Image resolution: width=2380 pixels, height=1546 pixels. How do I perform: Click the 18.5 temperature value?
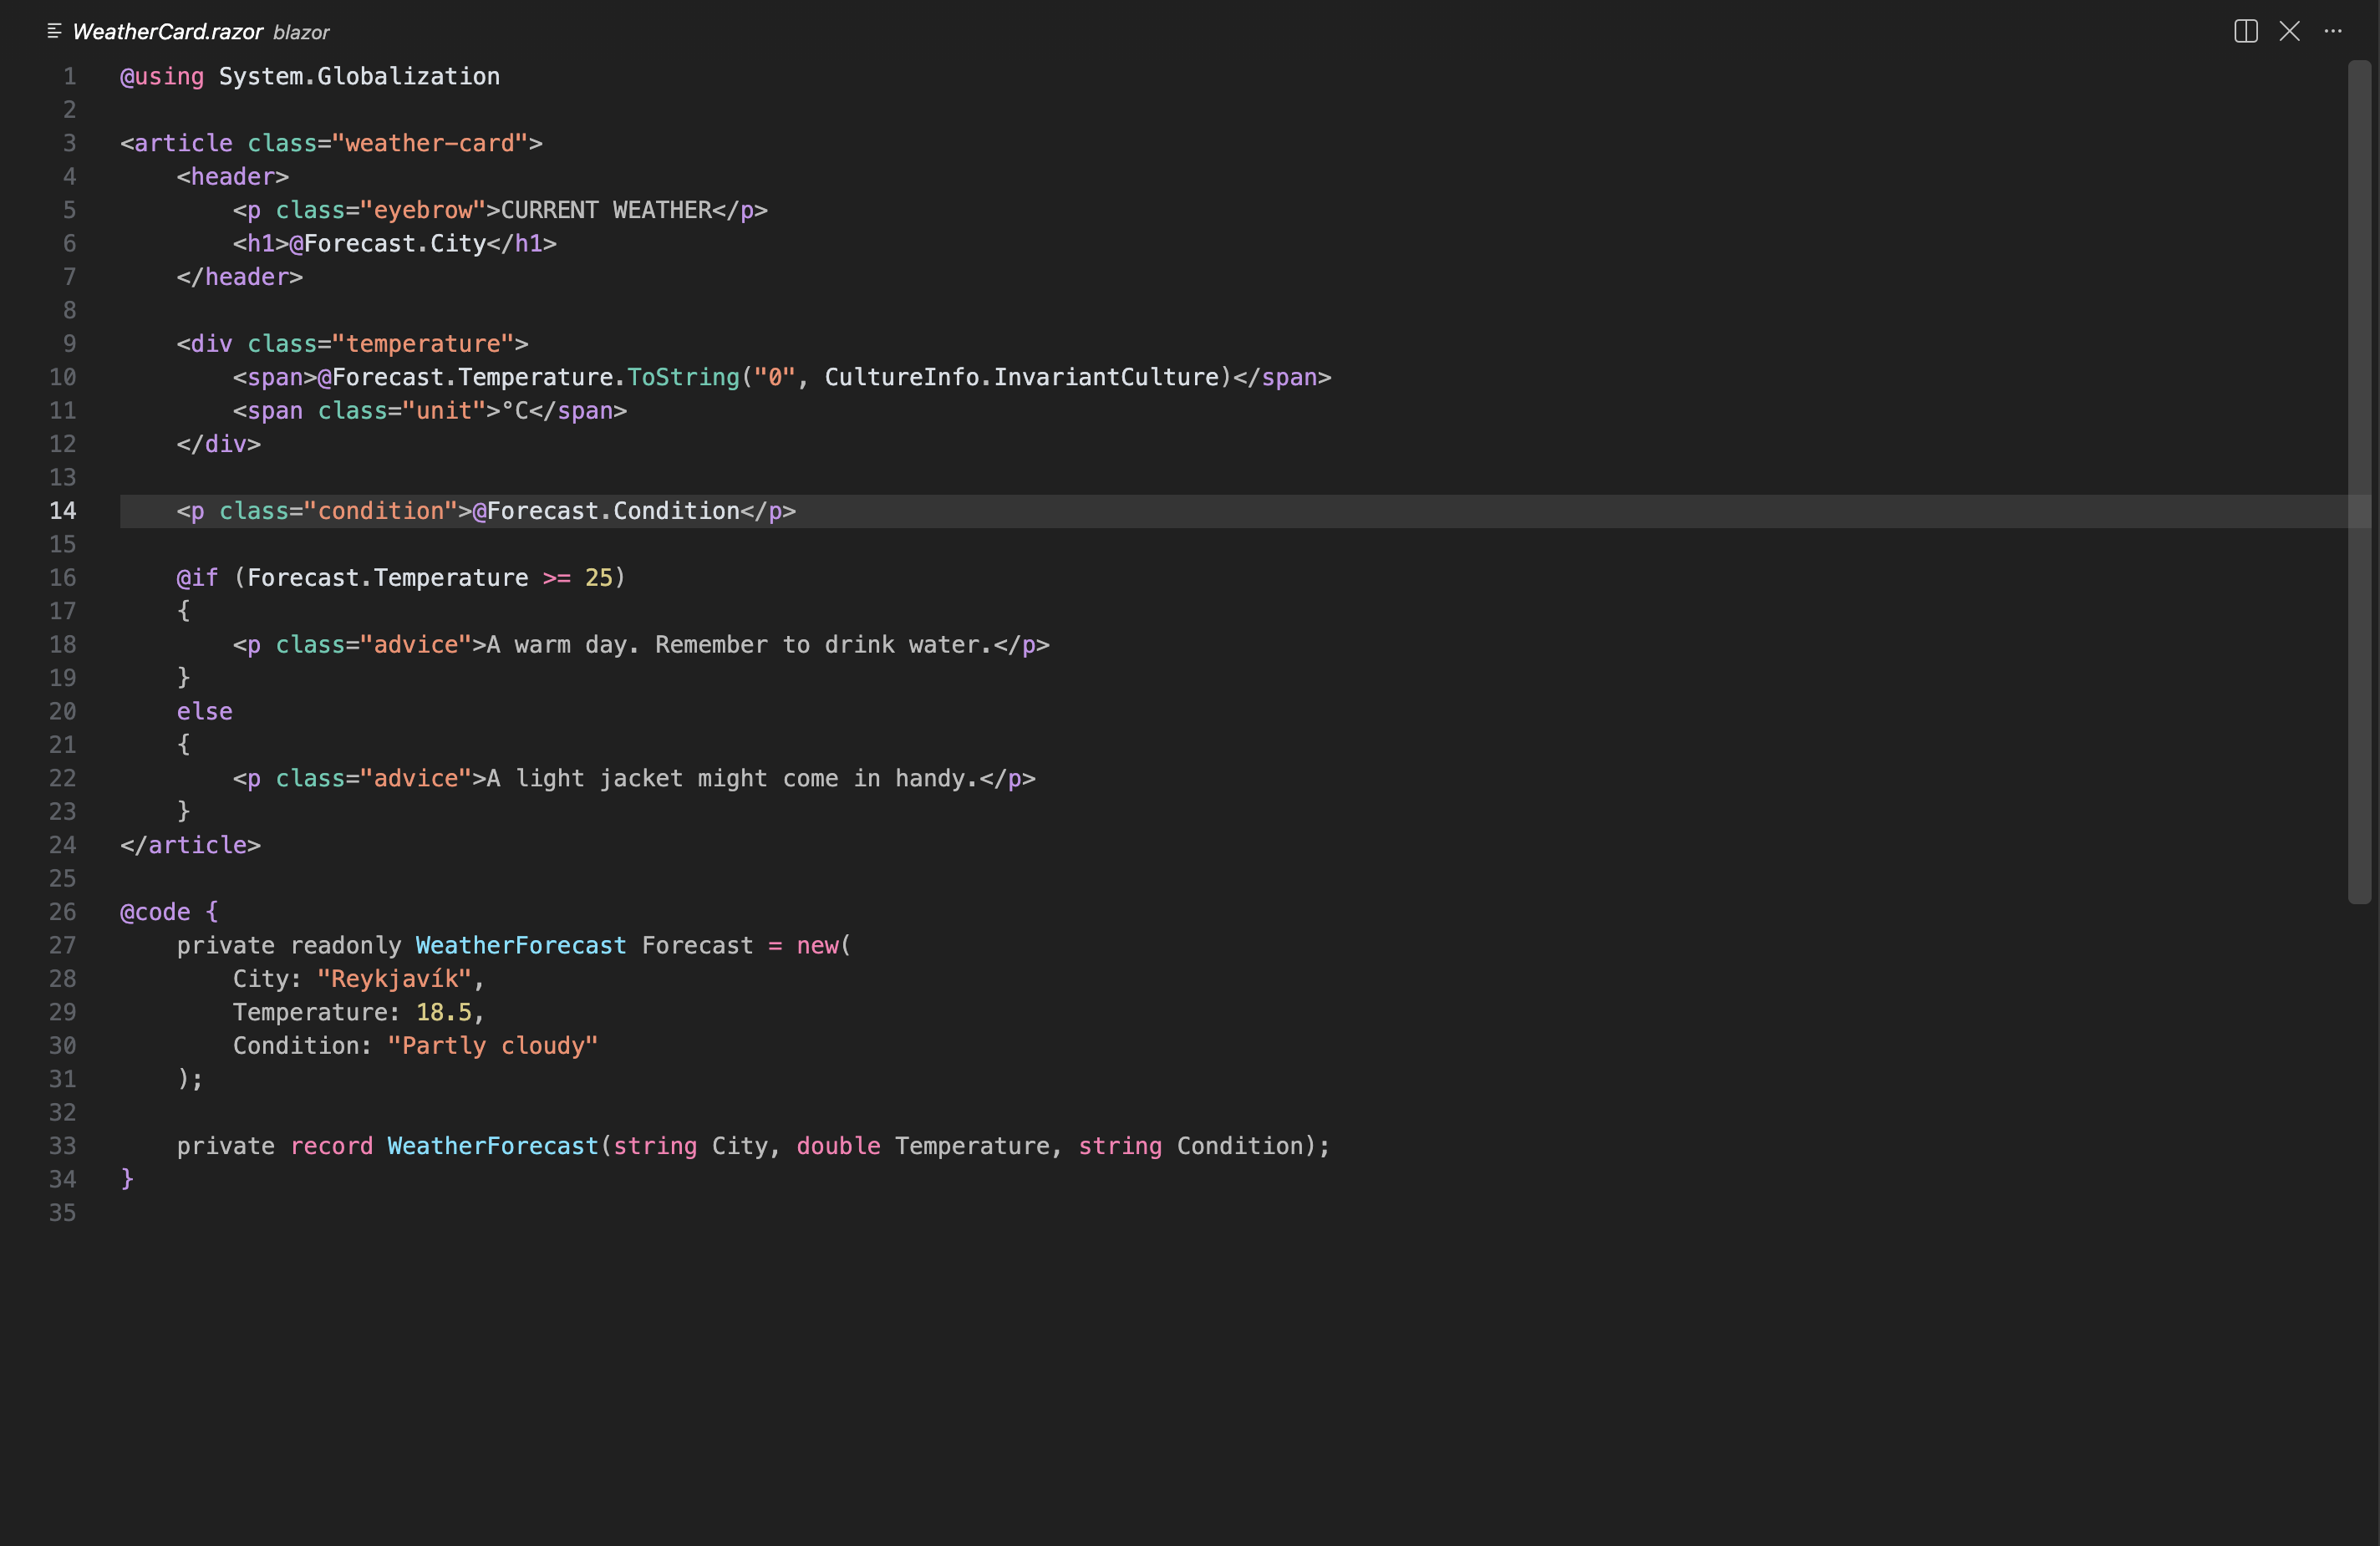click(x=444, y=1013)
